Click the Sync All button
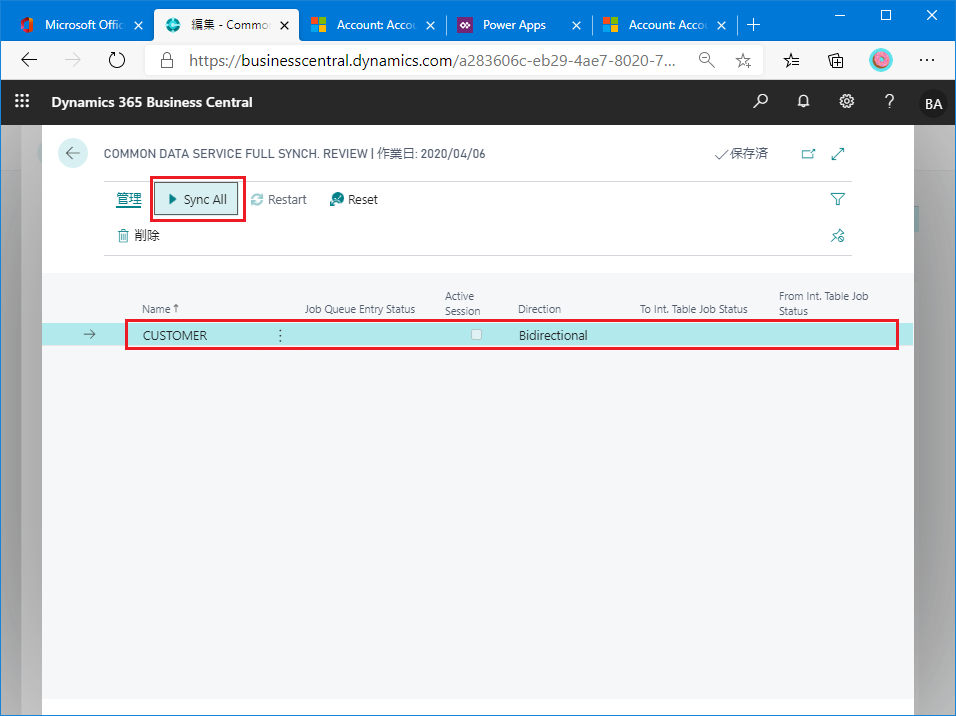Image resolution: width=956 pixels, height=716 pixels. 197,200
